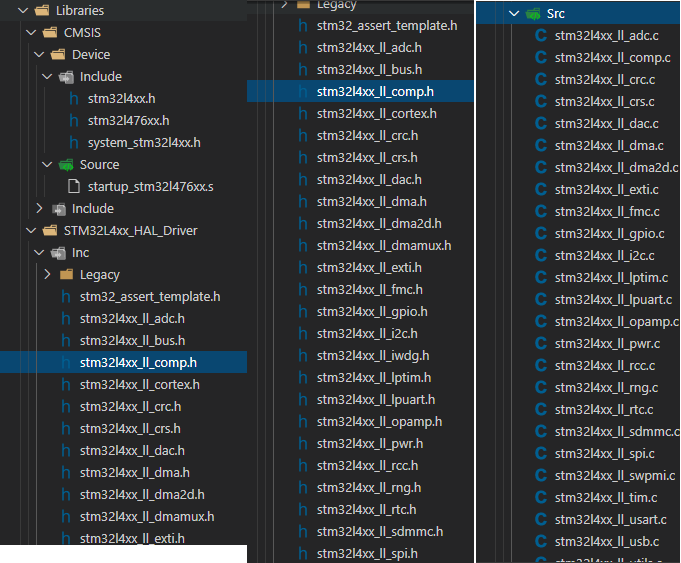Collapse the CMSIS folder chevron
The height and width of the screenshot is (563, 681).
tap(31, 33)
